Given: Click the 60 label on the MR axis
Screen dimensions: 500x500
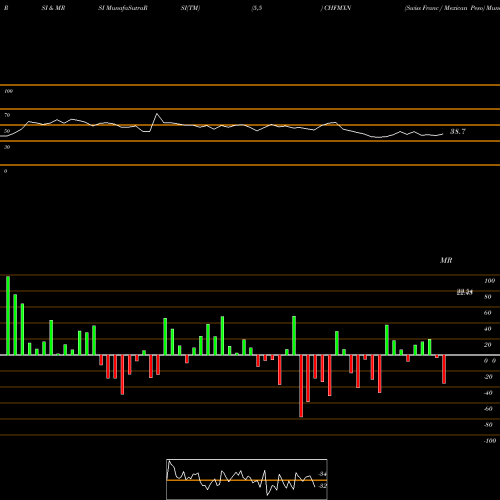Looking at the screenshot, I should [x=488, y=313].
